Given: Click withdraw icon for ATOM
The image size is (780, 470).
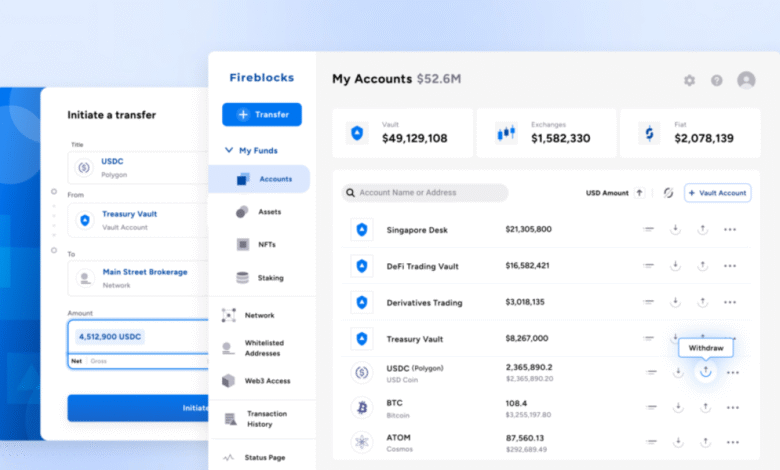Looking at the screenshot, I should (705, 442).
